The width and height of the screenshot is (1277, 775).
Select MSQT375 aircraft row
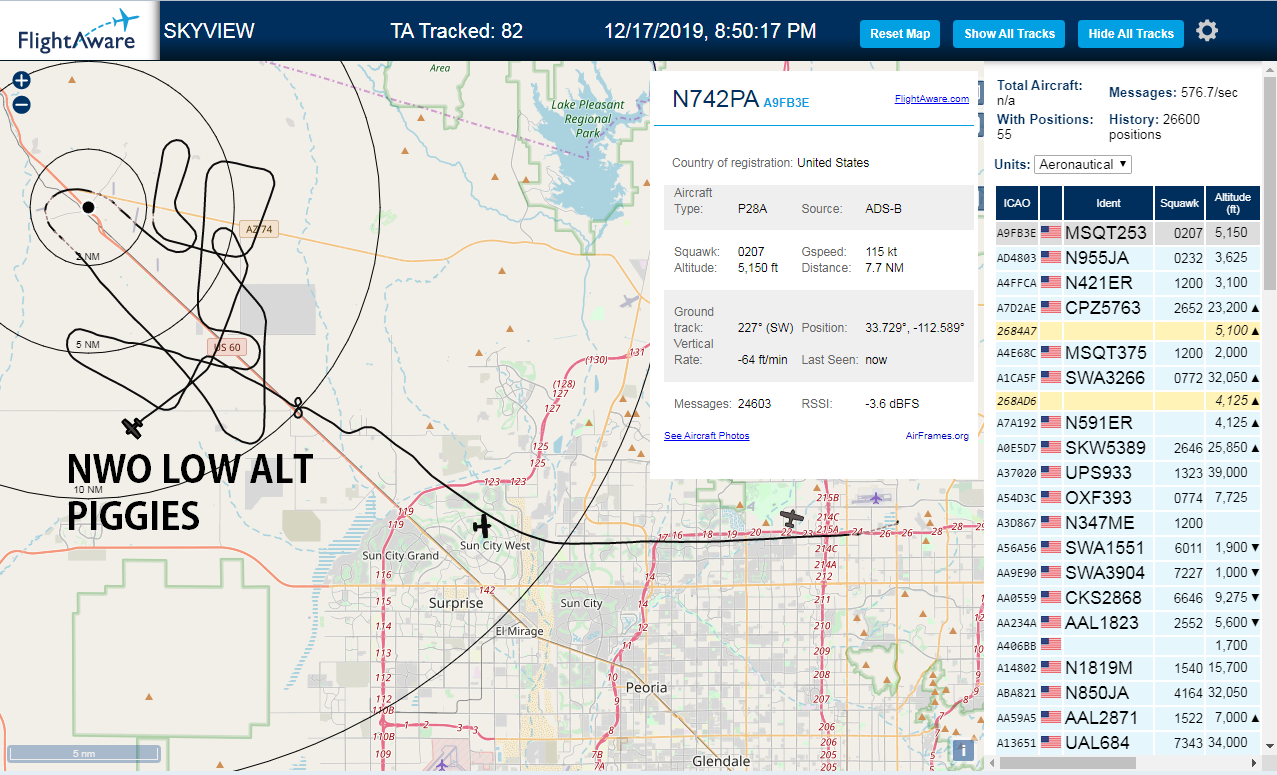(1127, 353)
